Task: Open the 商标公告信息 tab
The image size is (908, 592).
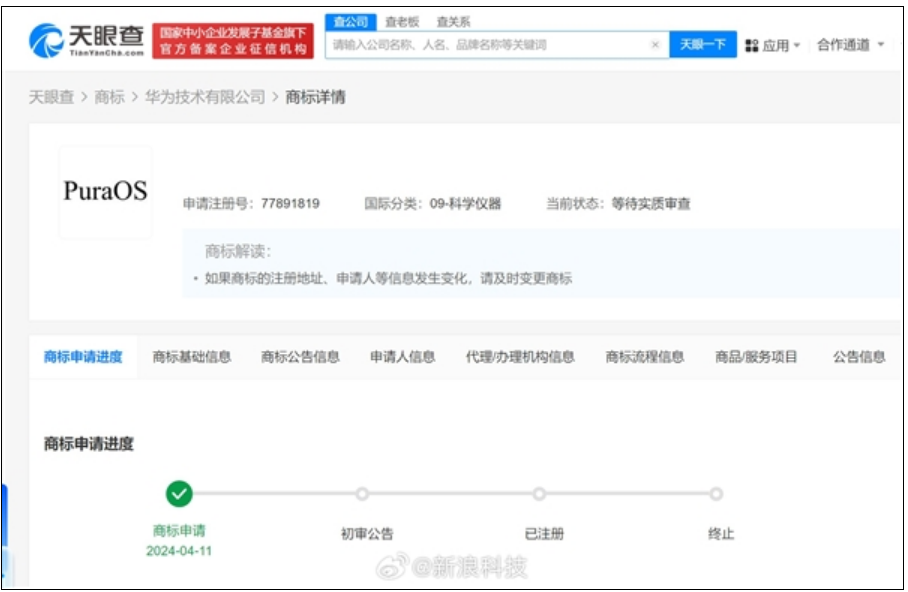Action: click(300, 357)
